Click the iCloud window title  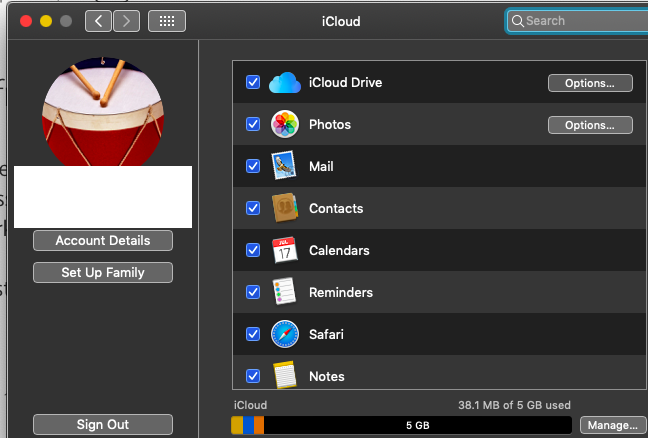341,21
